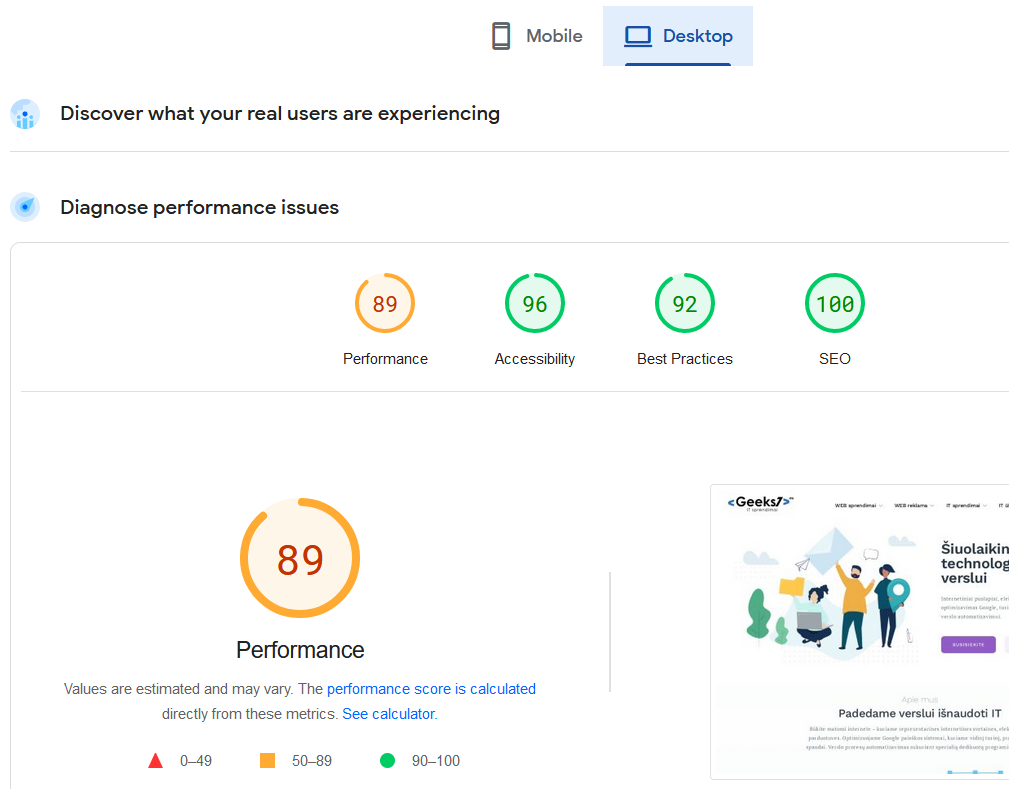Click the green circle 90–100 legend icon
Screen dimensions: 1009x789
click(387, 761)
